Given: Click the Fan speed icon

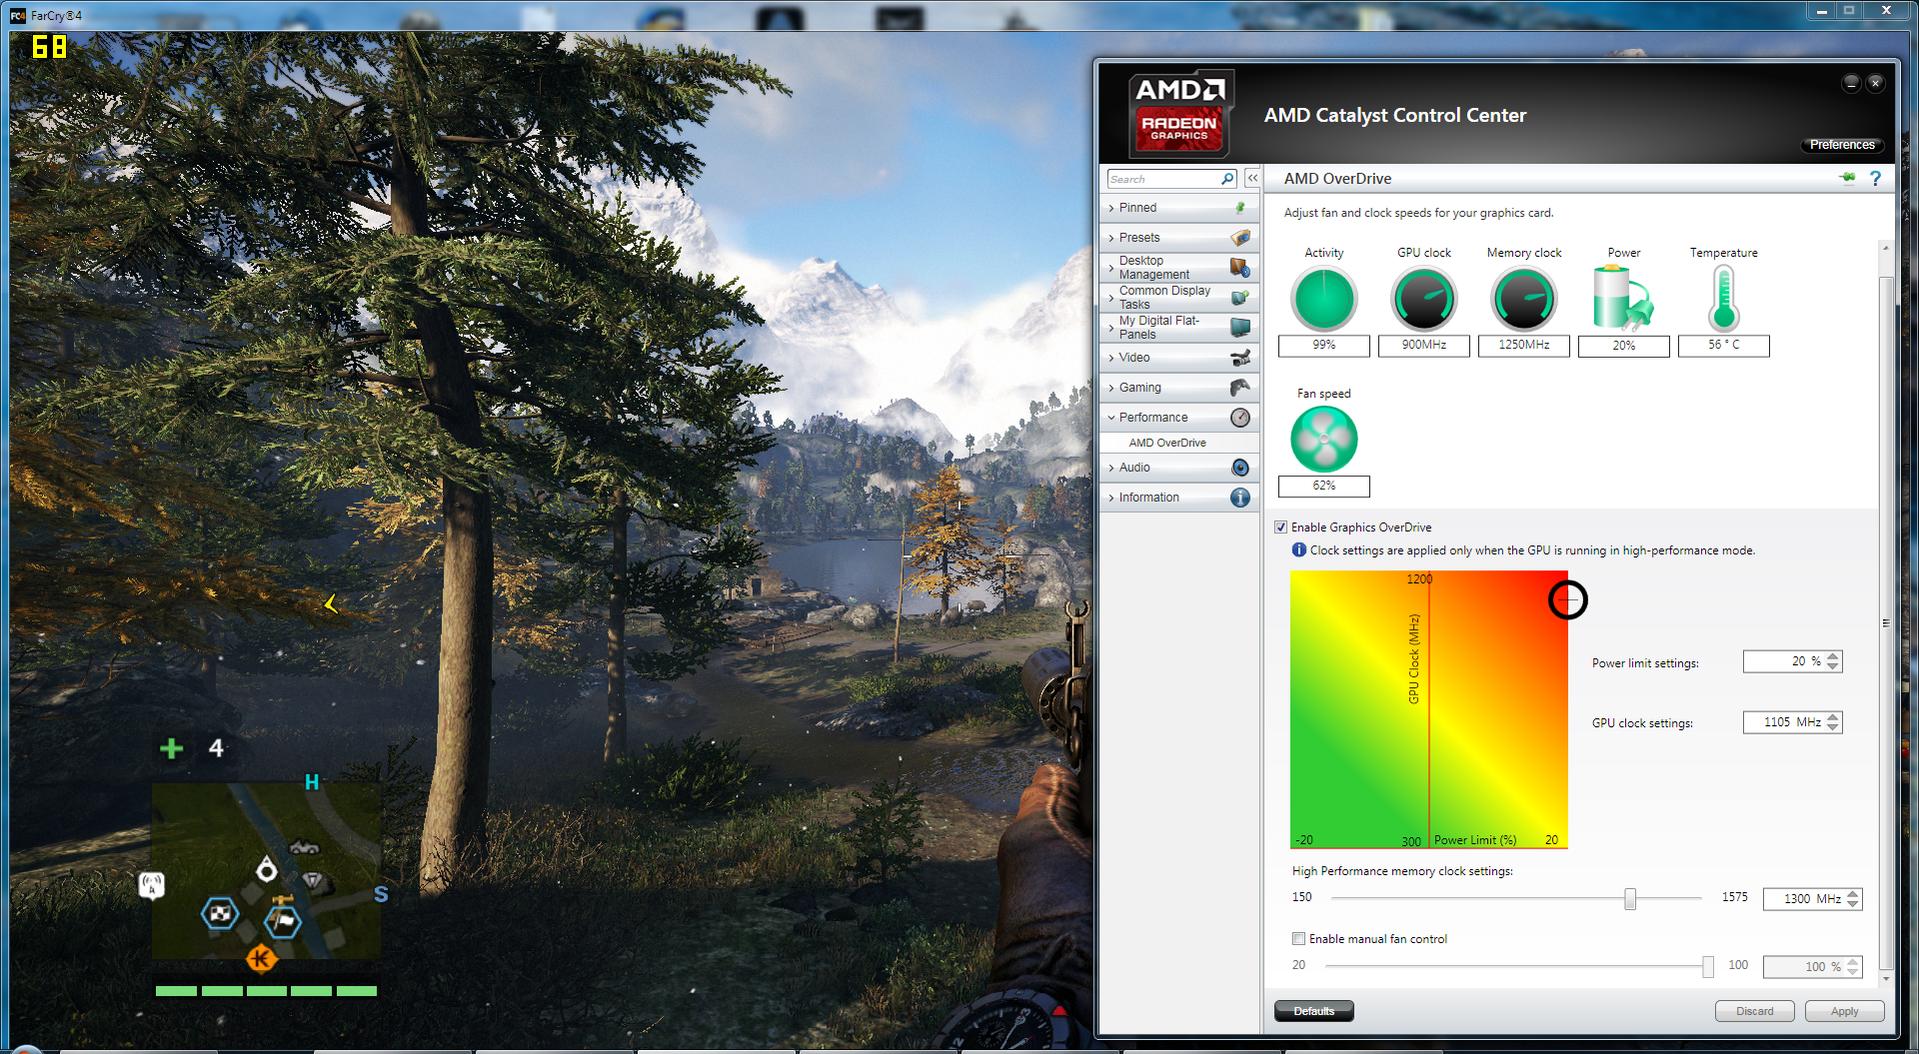Looking at the screenshot, I should coord(1324,439).
